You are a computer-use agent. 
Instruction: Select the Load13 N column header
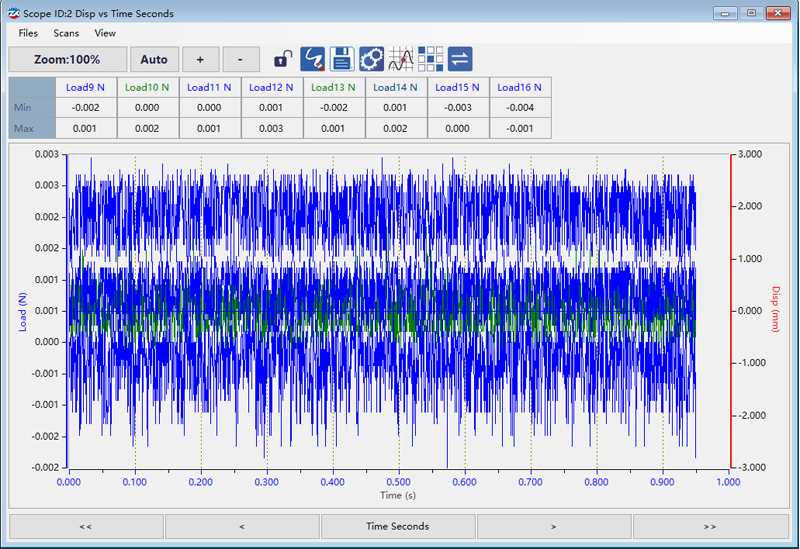pyautogui.click(x=334, y=87)
